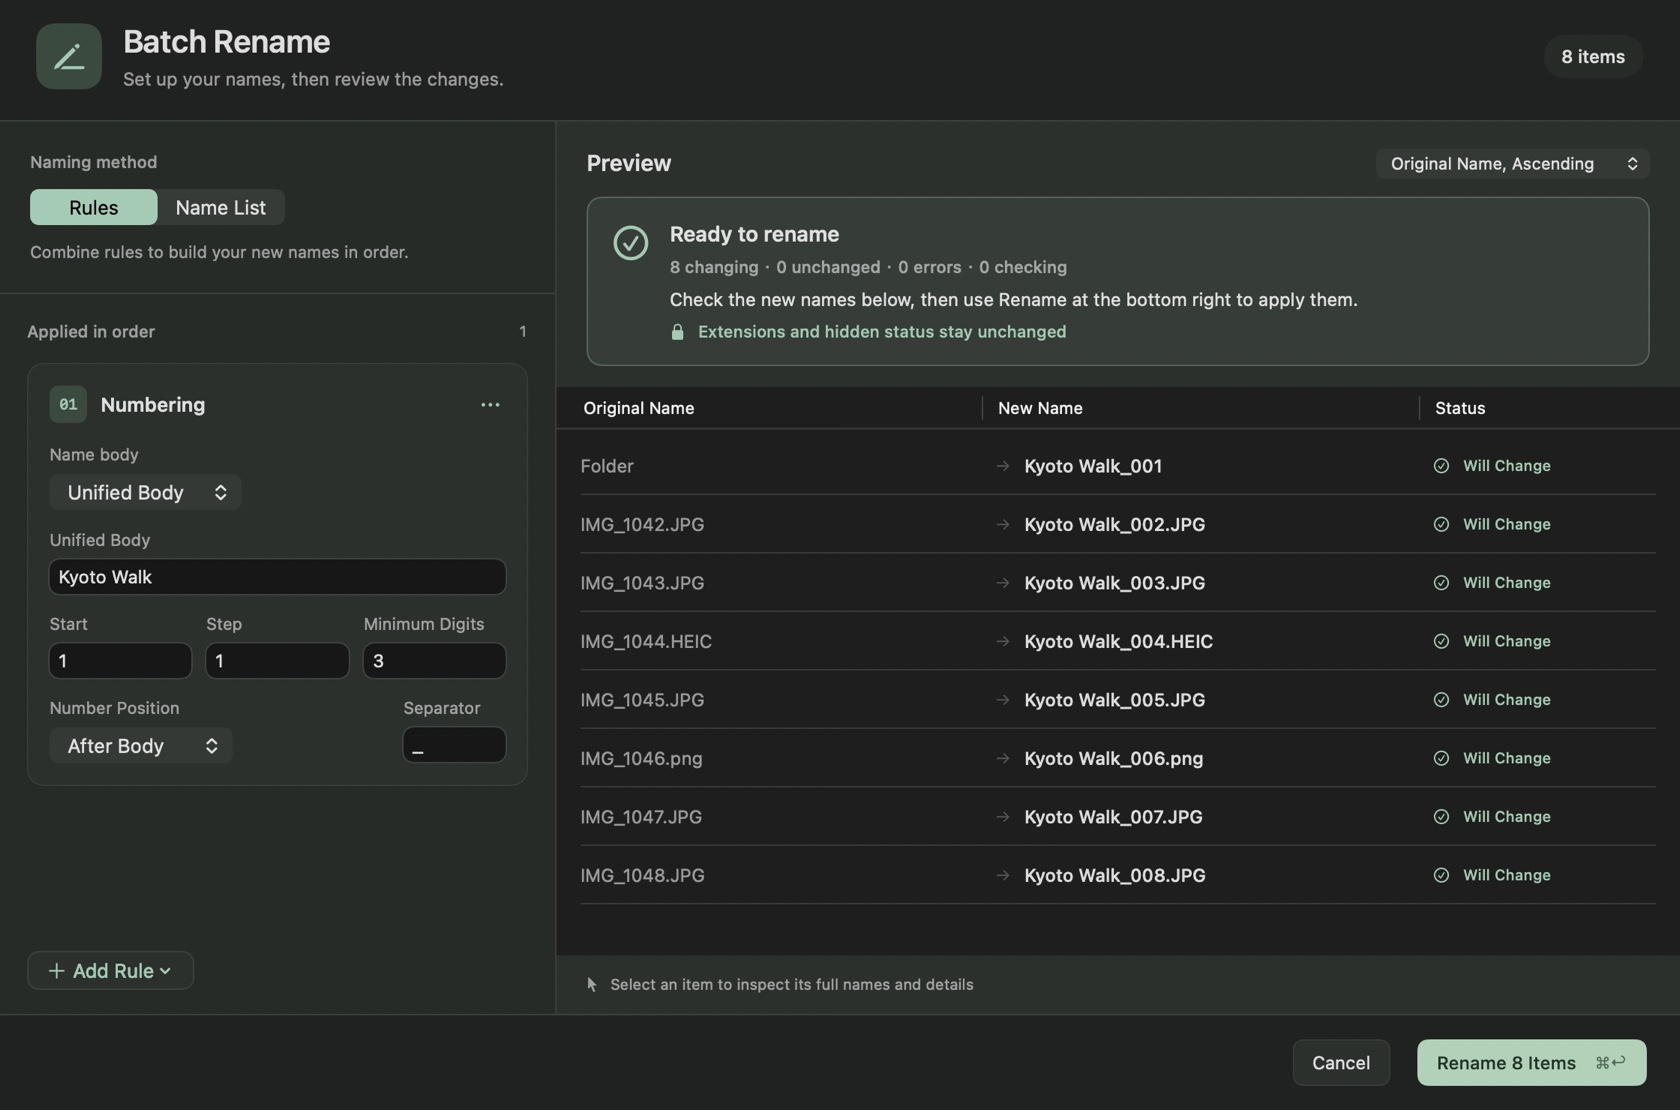Click the Ready to rename checkmark icon
Viewport: 1680px width, 1110px height.
click(x=630, y=242)
